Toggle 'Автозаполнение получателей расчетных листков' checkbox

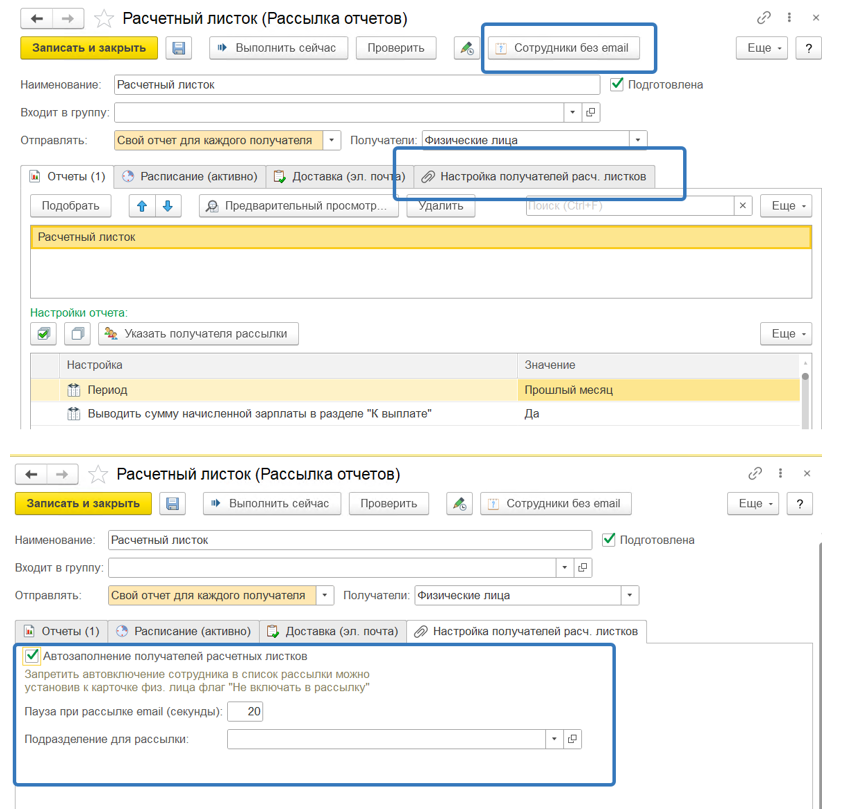point(32,655)
